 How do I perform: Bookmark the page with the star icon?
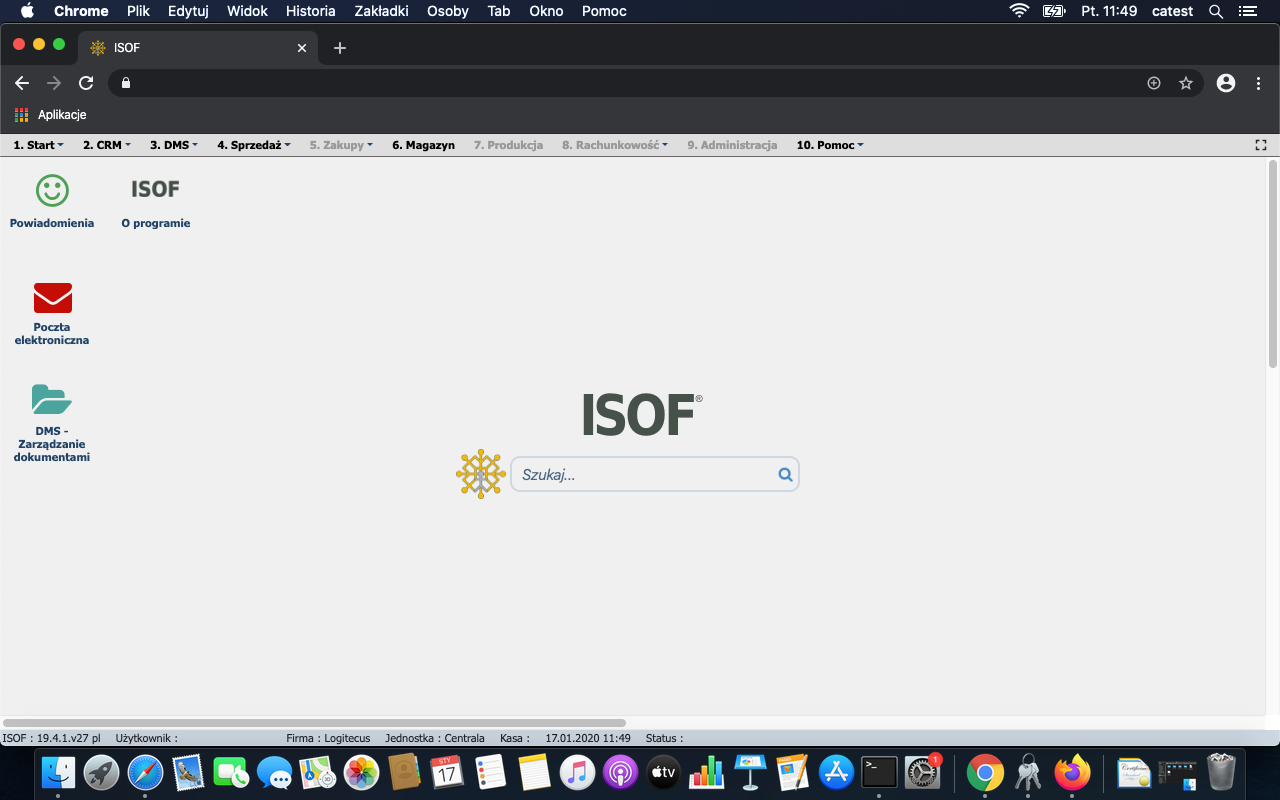click(x=1186, y=83)
